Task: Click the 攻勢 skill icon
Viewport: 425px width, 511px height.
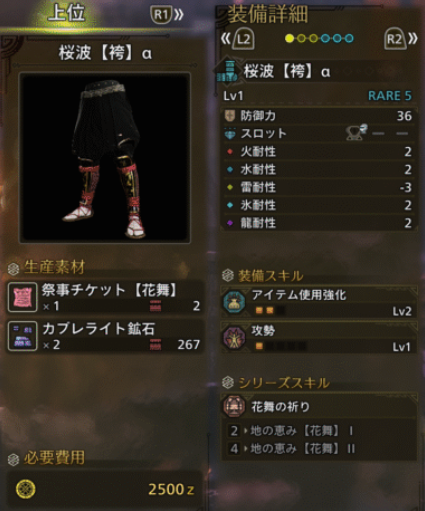Action: pyautogui.click(x=234, y=338)
